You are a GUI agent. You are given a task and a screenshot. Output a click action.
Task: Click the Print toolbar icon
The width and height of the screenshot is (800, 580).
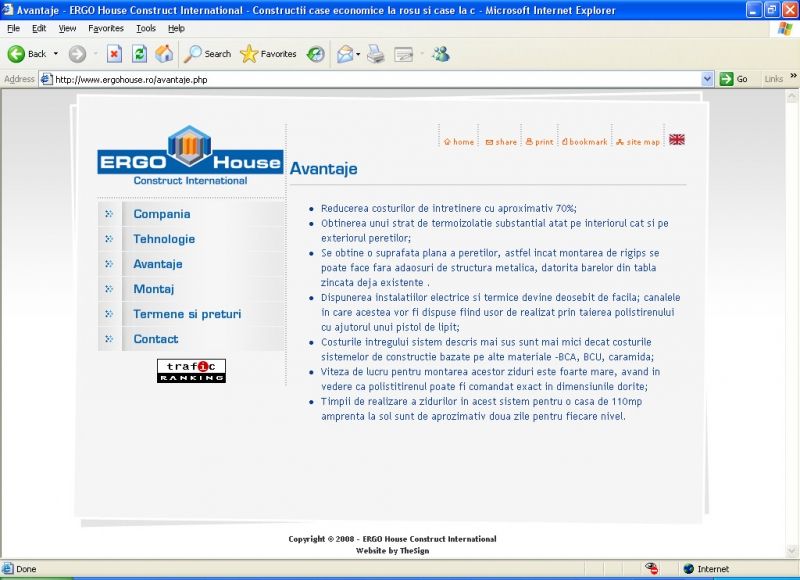(376, 54)
